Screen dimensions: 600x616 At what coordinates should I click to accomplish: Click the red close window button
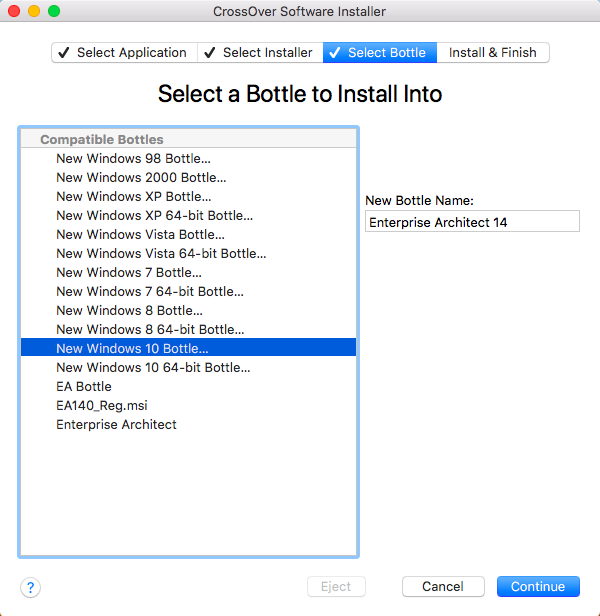(14, 11)
